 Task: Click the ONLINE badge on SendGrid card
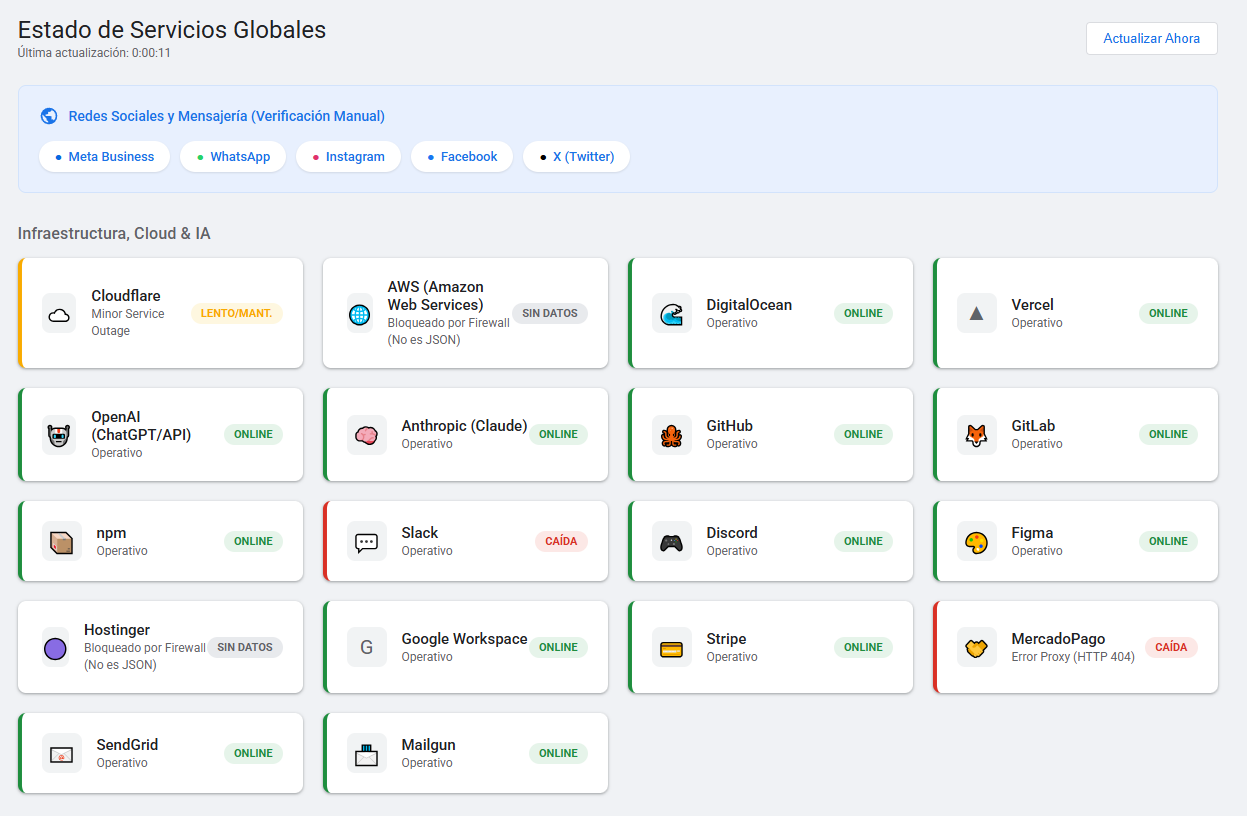point(253,754)
